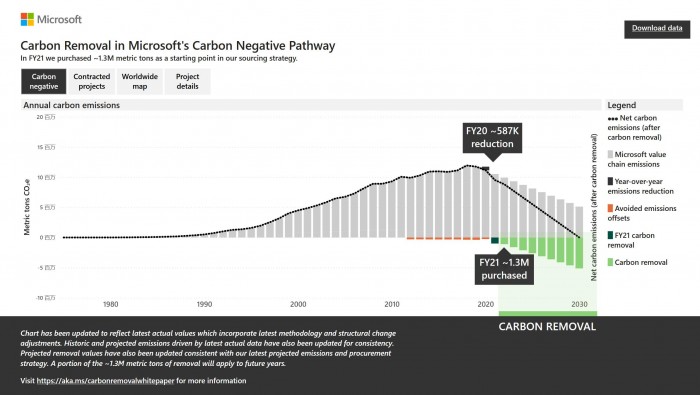Click the Annual carbon emissions header bar
This screenshot has height=395, width=700.
311,105
